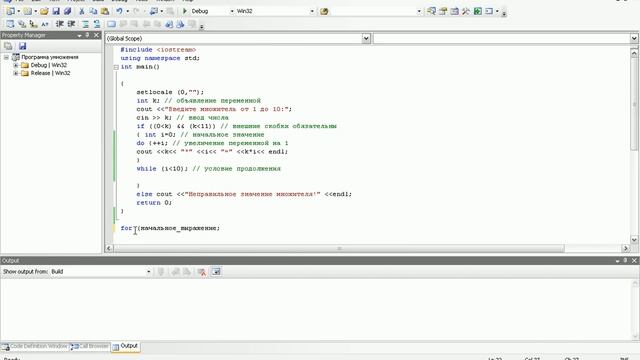Image resolution: width=640 pixels, height=360 pixels.
Task: Expand the Debug | Win32 folder
Action: (16, 65)
